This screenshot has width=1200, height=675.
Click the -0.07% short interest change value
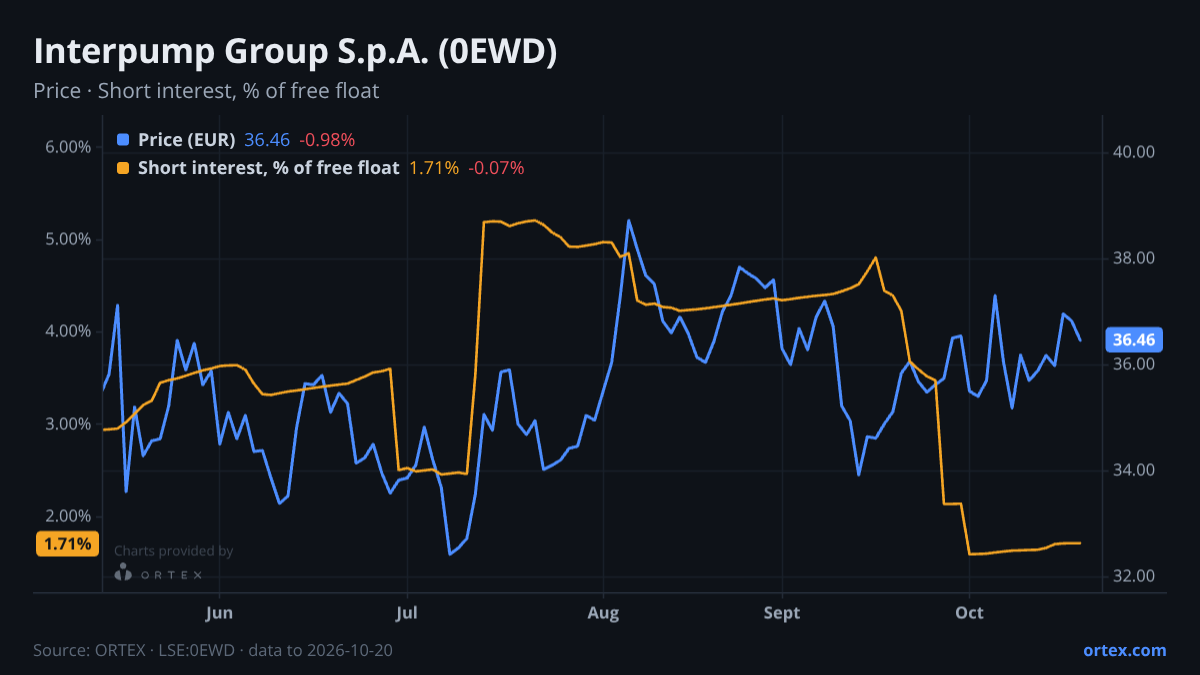tap(496, 168)
